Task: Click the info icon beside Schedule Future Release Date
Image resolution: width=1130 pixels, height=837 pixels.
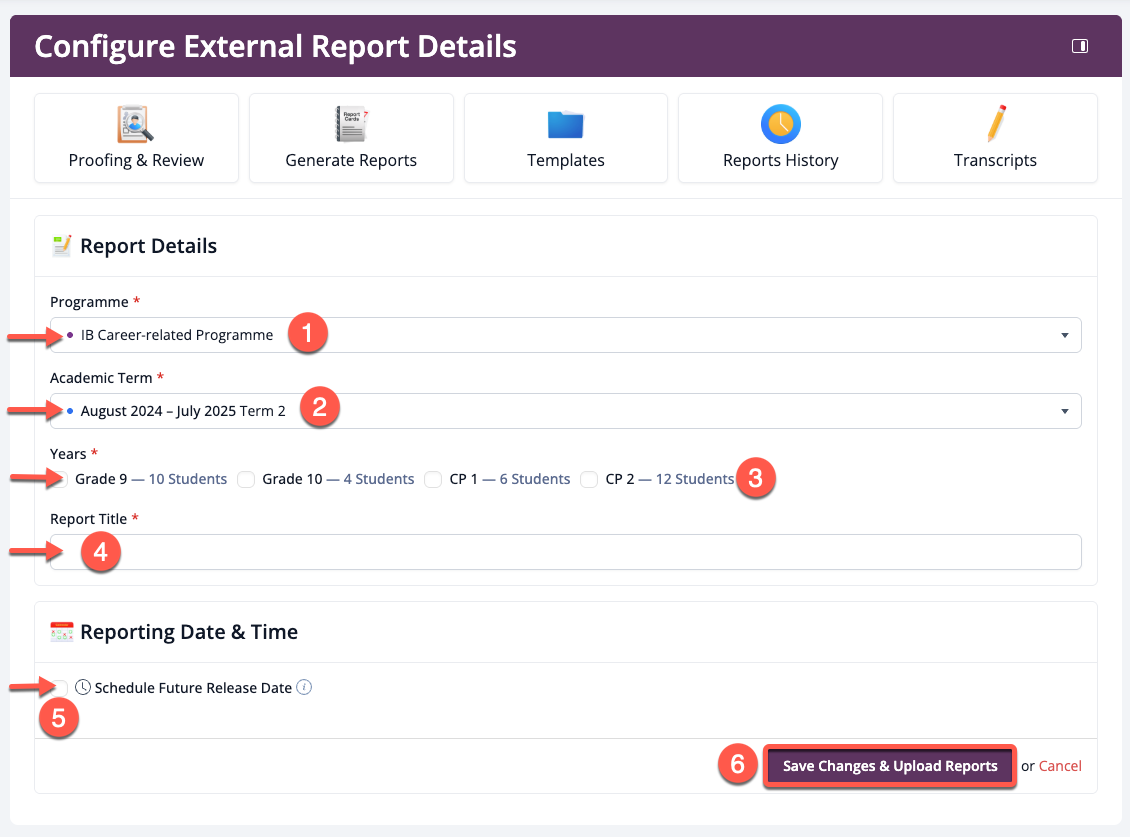Action: tap(305, 687)
